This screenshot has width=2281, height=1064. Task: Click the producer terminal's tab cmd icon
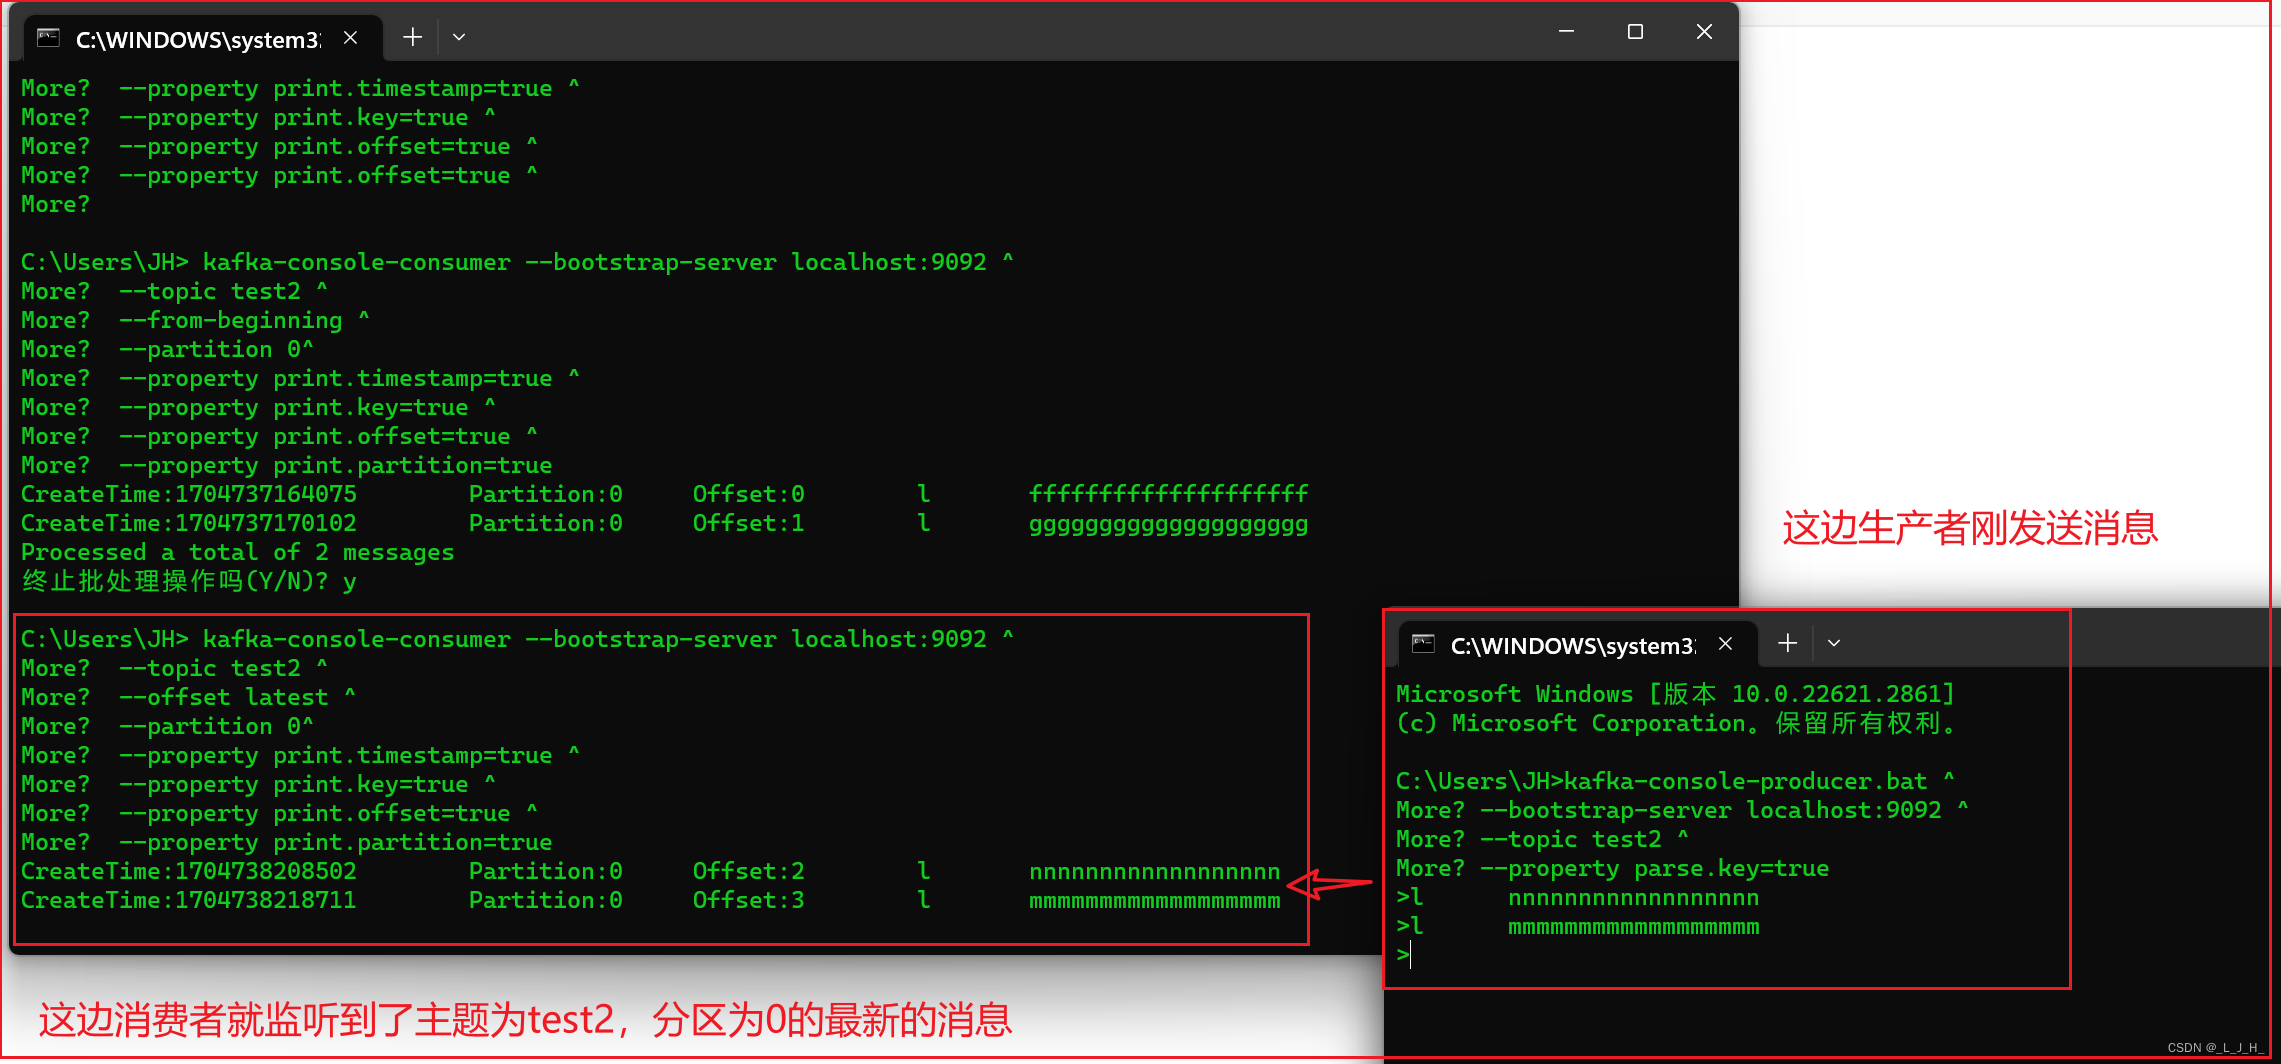coord(1423,644)
